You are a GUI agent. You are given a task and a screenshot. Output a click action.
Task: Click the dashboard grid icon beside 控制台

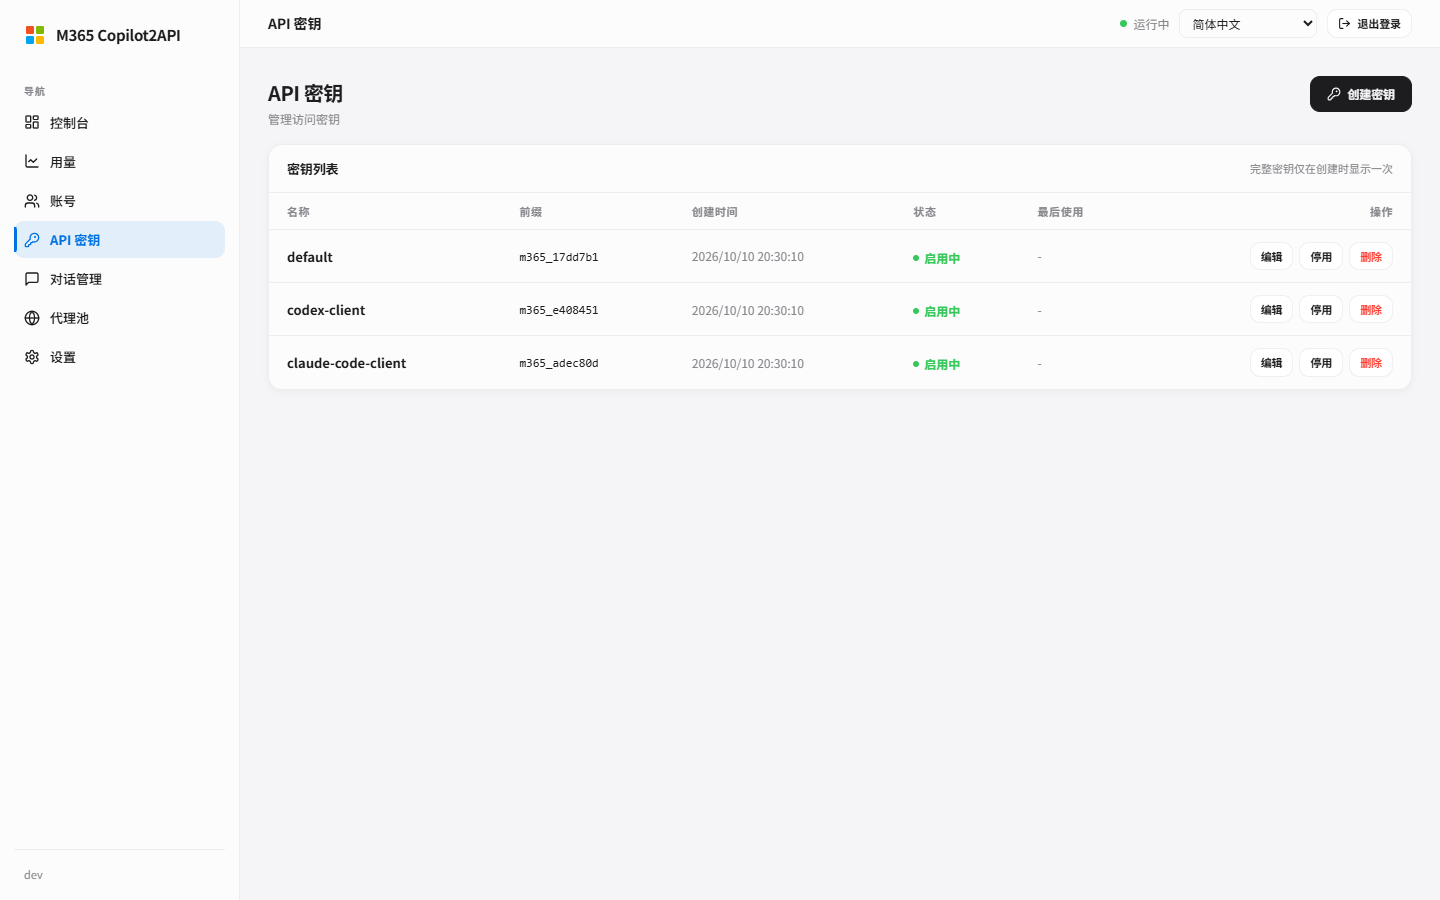coord(32,122)
